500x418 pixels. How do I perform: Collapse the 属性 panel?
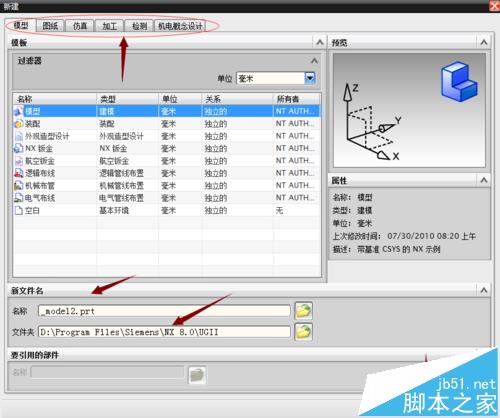click(484, 180)
